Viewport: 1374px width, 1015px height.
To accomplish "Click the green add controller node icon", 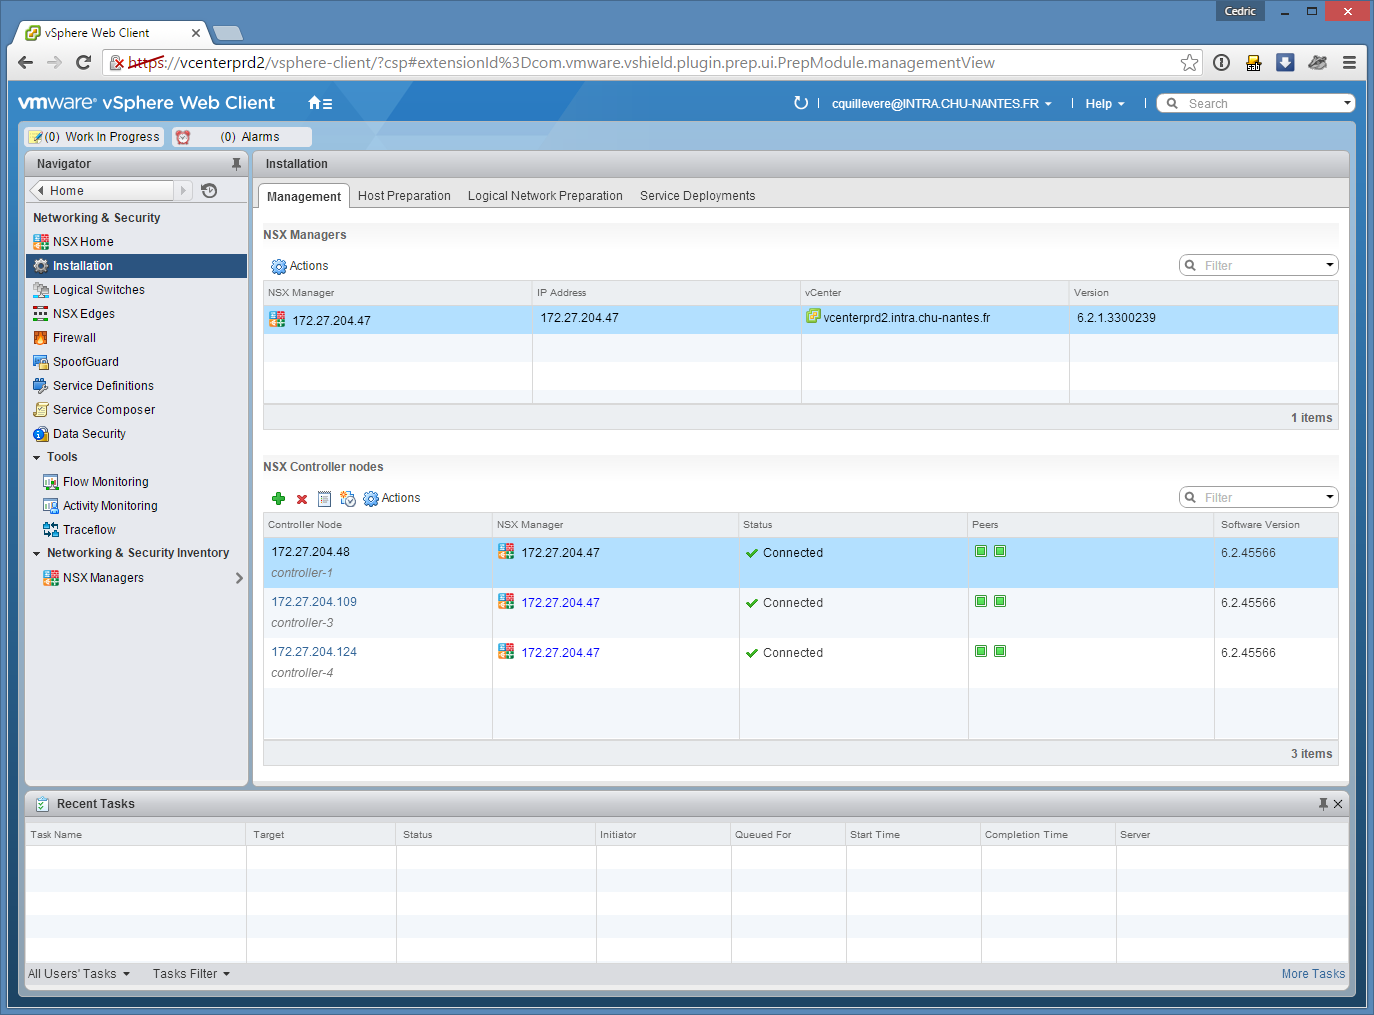I will point(278,498).
